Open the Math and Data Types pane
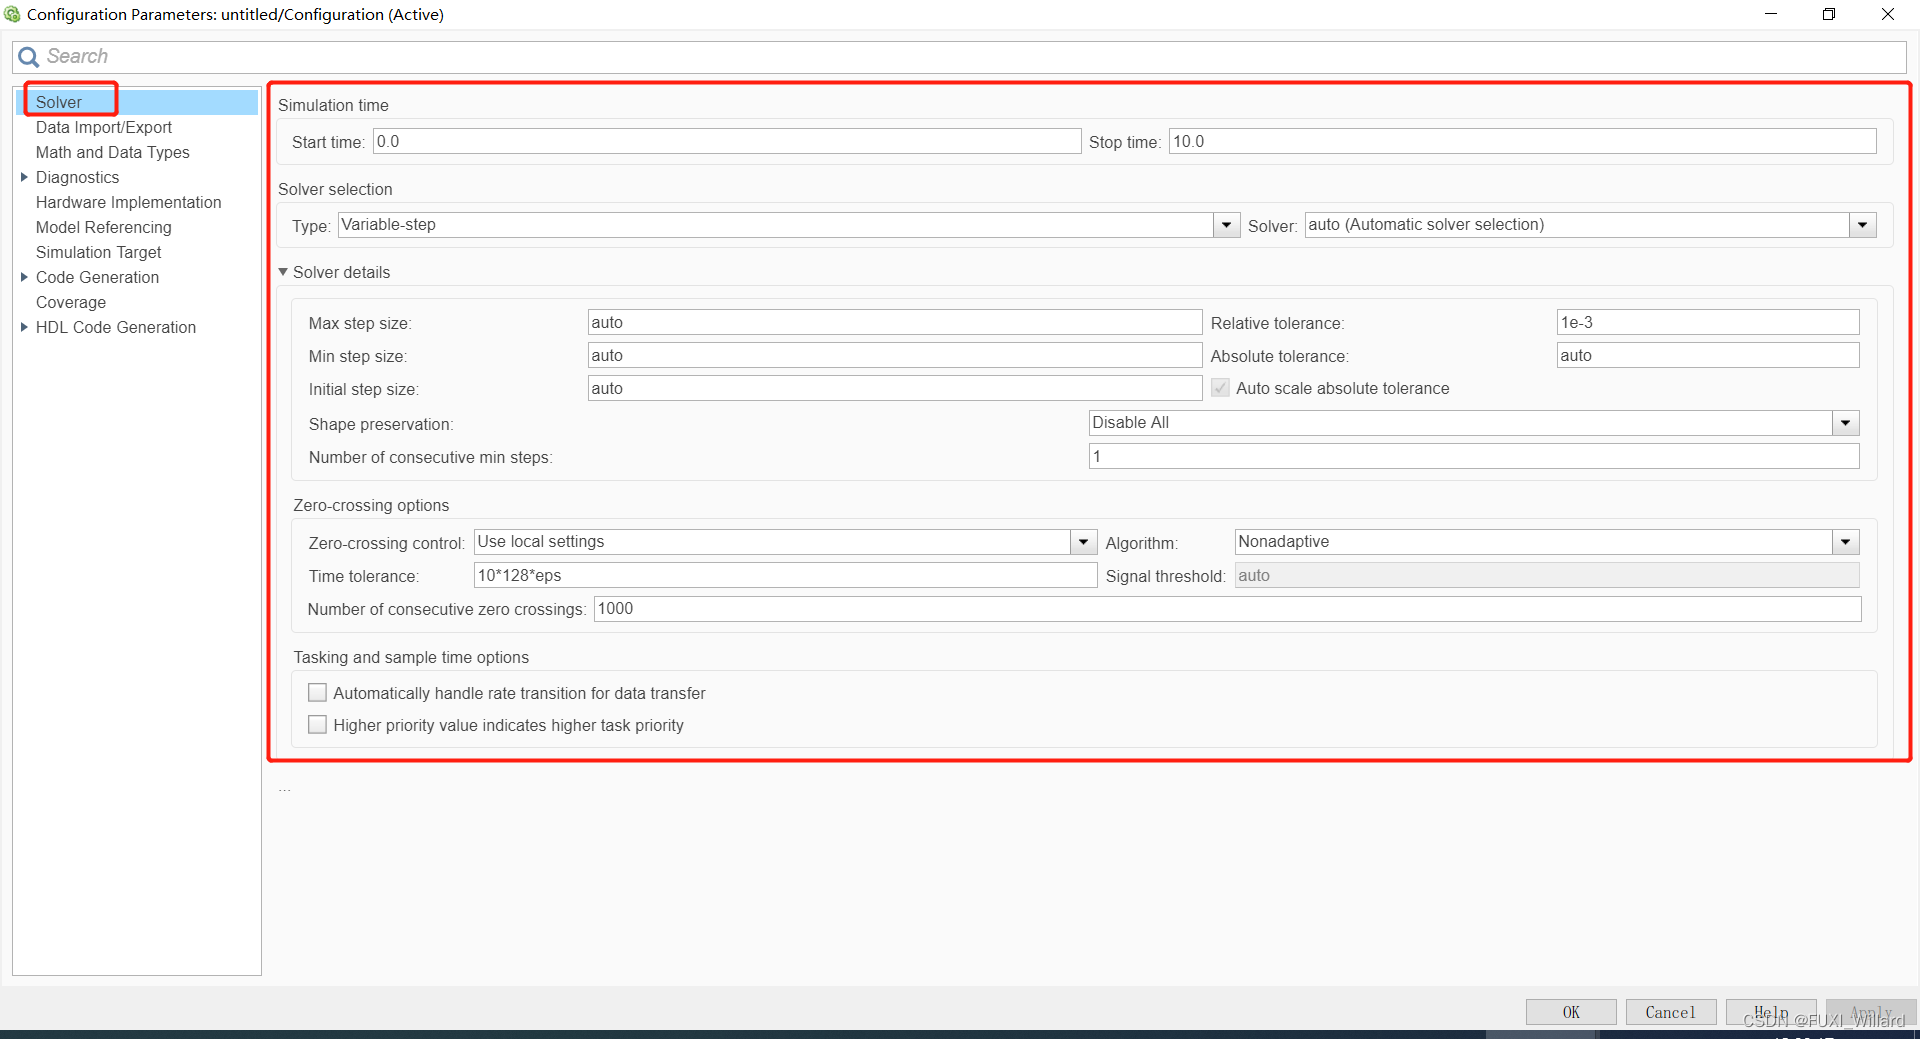1920x1039 pixels. point(113,152)
